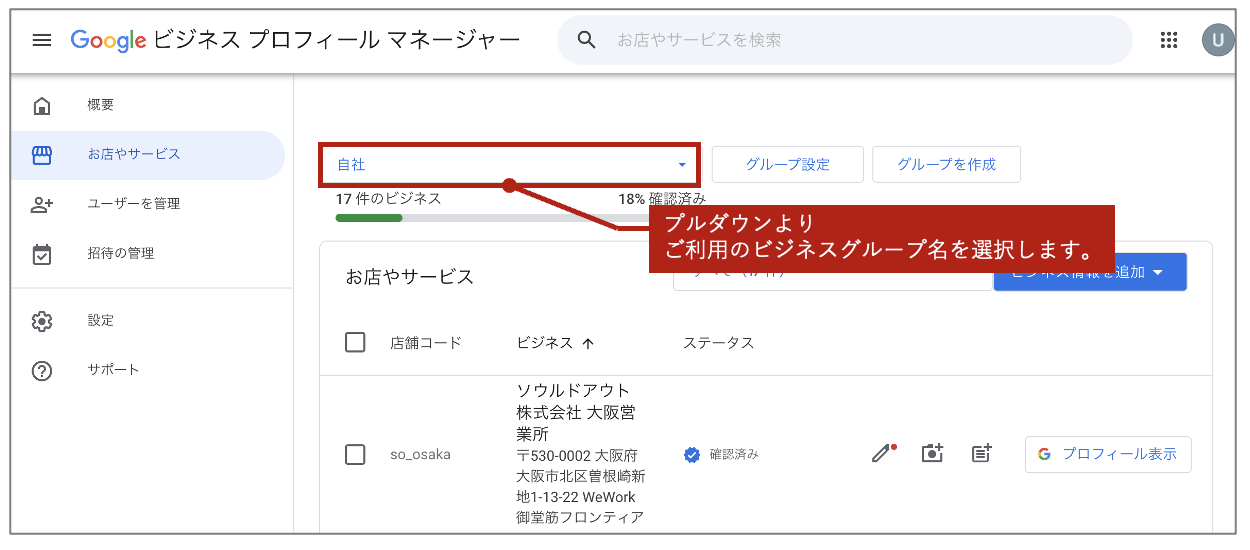
Task: Click the グループを作成 button
Action: click(x=946, y=165)
